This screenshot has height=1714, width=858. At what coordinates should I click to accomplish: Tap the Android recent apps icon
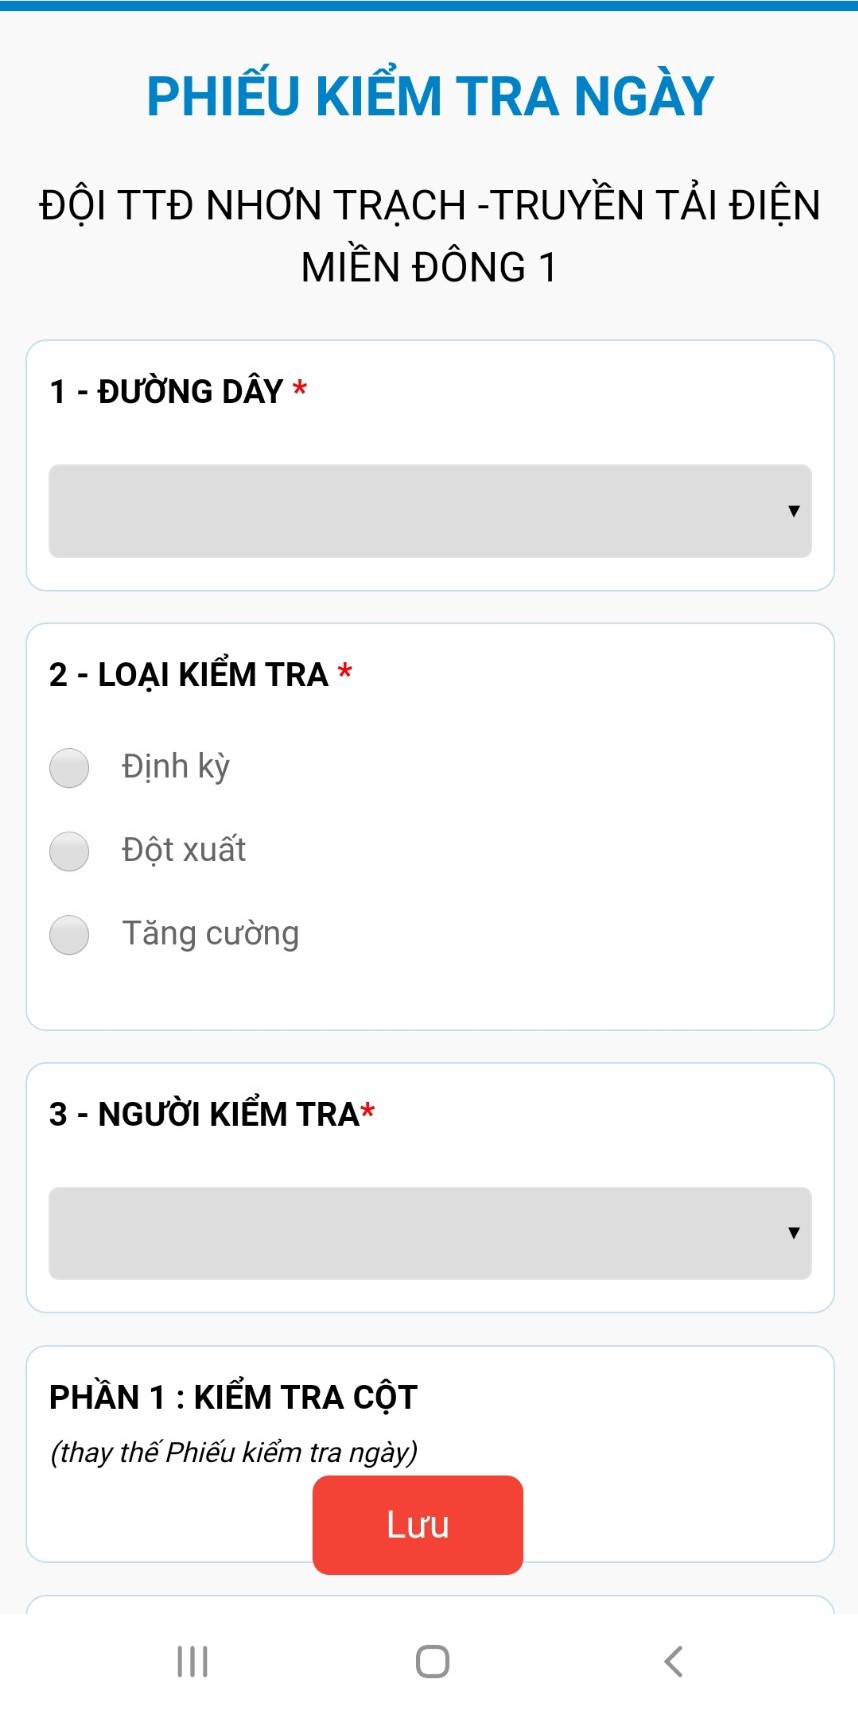(x=192, y=1662)
